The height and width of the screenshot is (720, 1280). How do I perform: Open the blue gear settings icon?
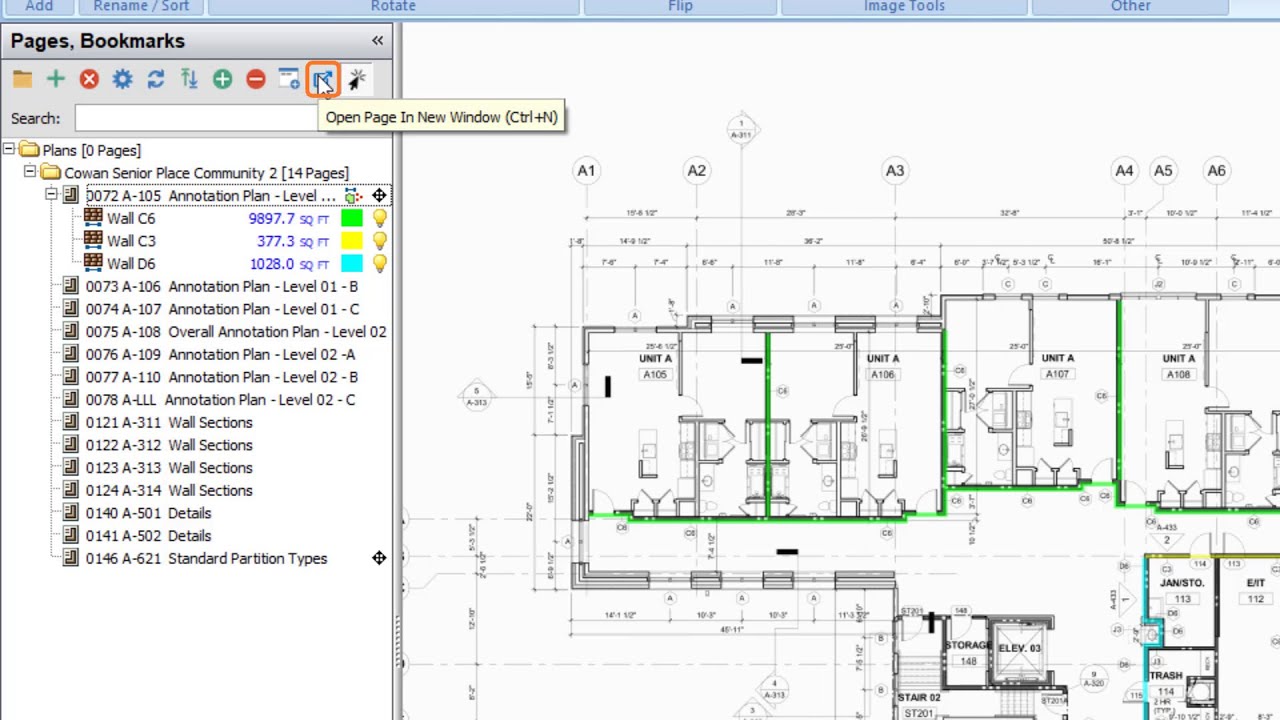point(122,79)
